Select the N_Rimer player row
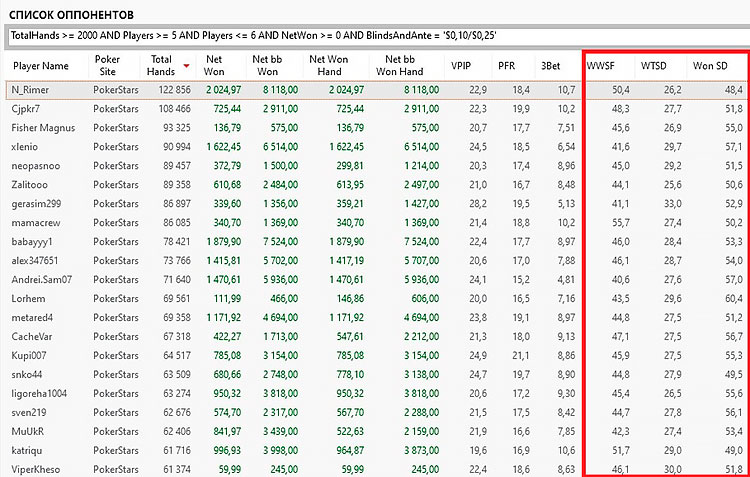The width and height of the screenshot is (750, 477). point(31,89)
